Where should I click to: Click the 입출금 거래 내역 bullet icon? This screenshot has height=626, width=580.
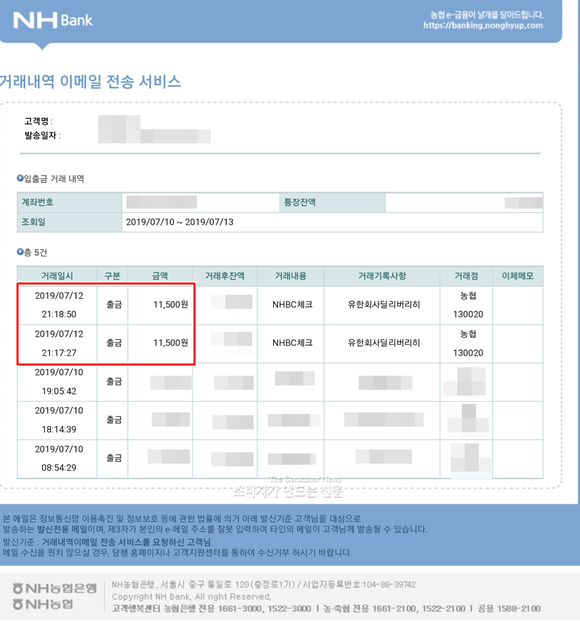coord(20,178)
